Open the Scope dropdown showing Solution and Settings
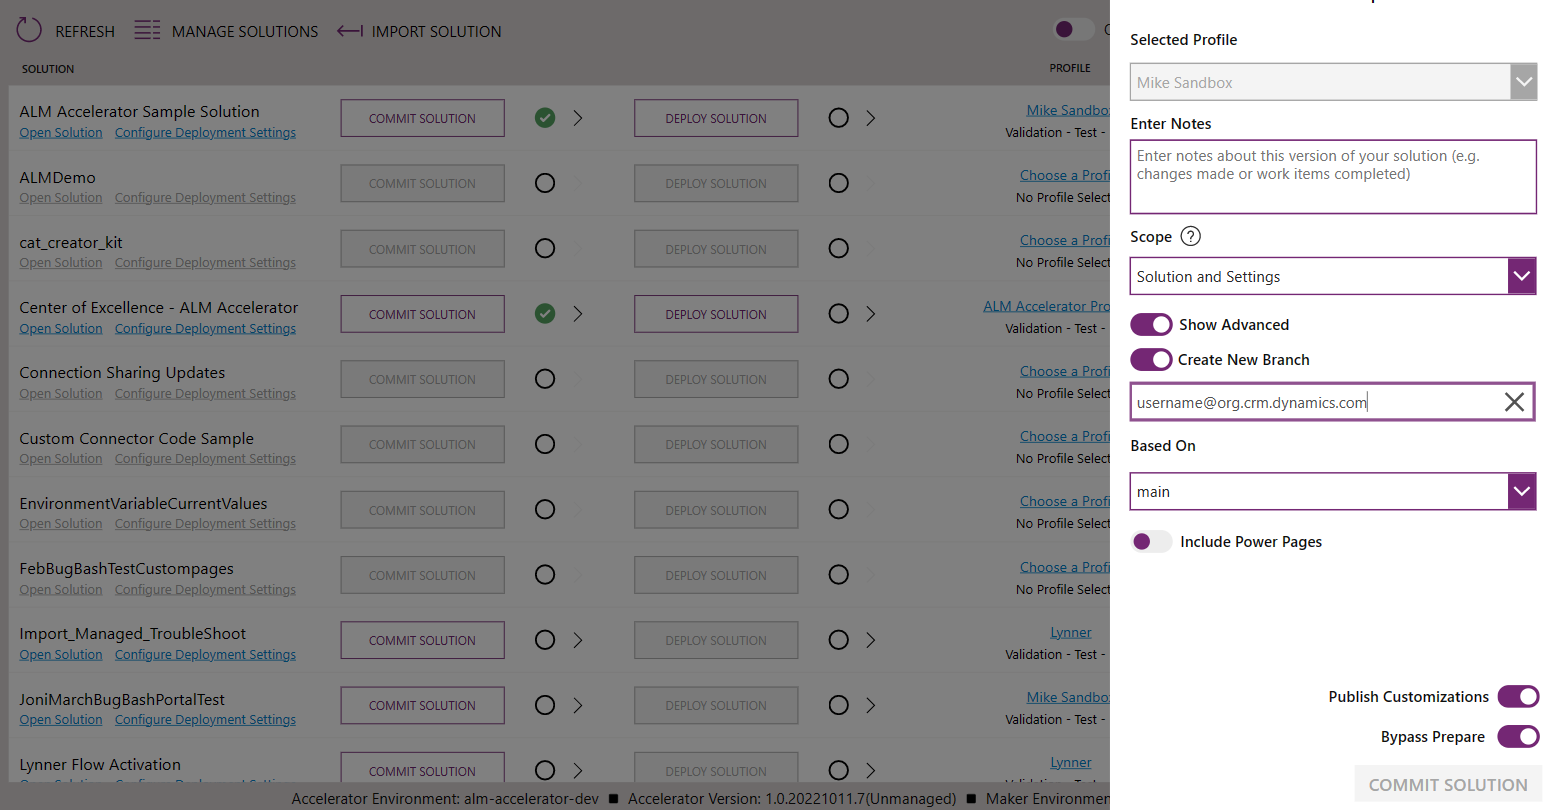The height and width of the screenshot is (810, 1556). point(1522,275)
